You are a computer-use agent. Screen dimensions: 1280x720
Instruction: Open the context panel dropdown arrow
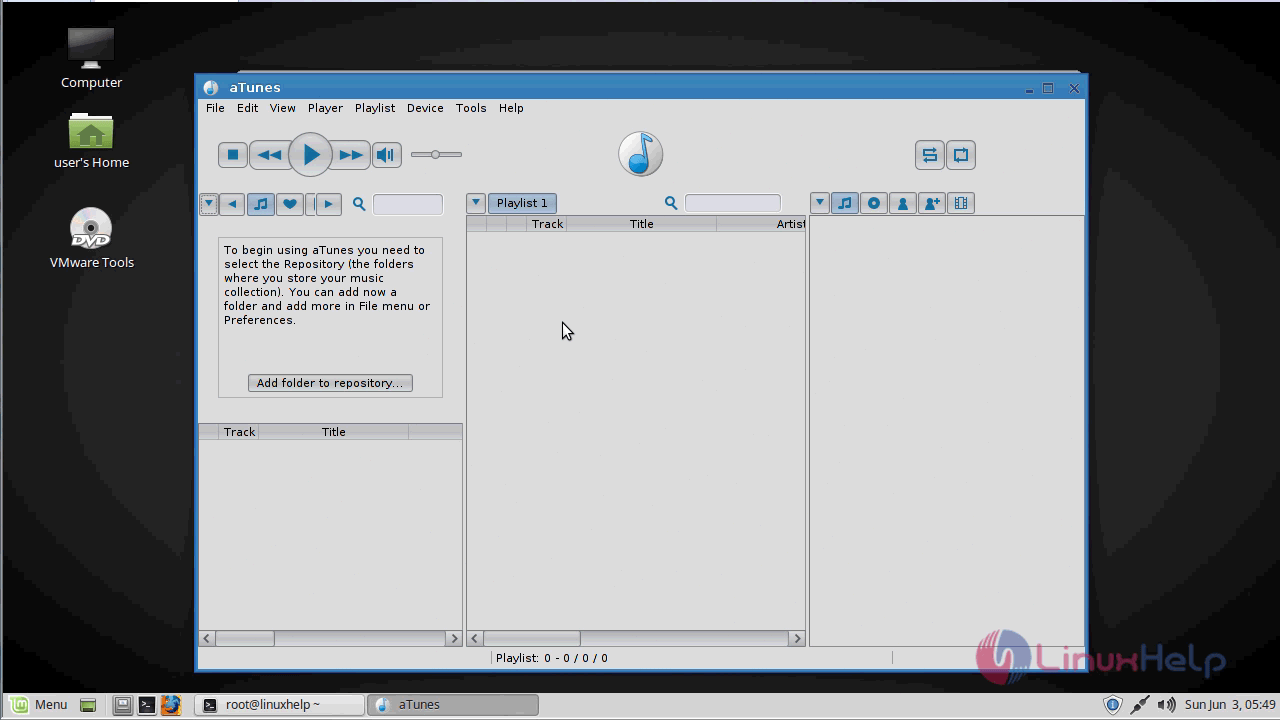click(x=819, y=203)
